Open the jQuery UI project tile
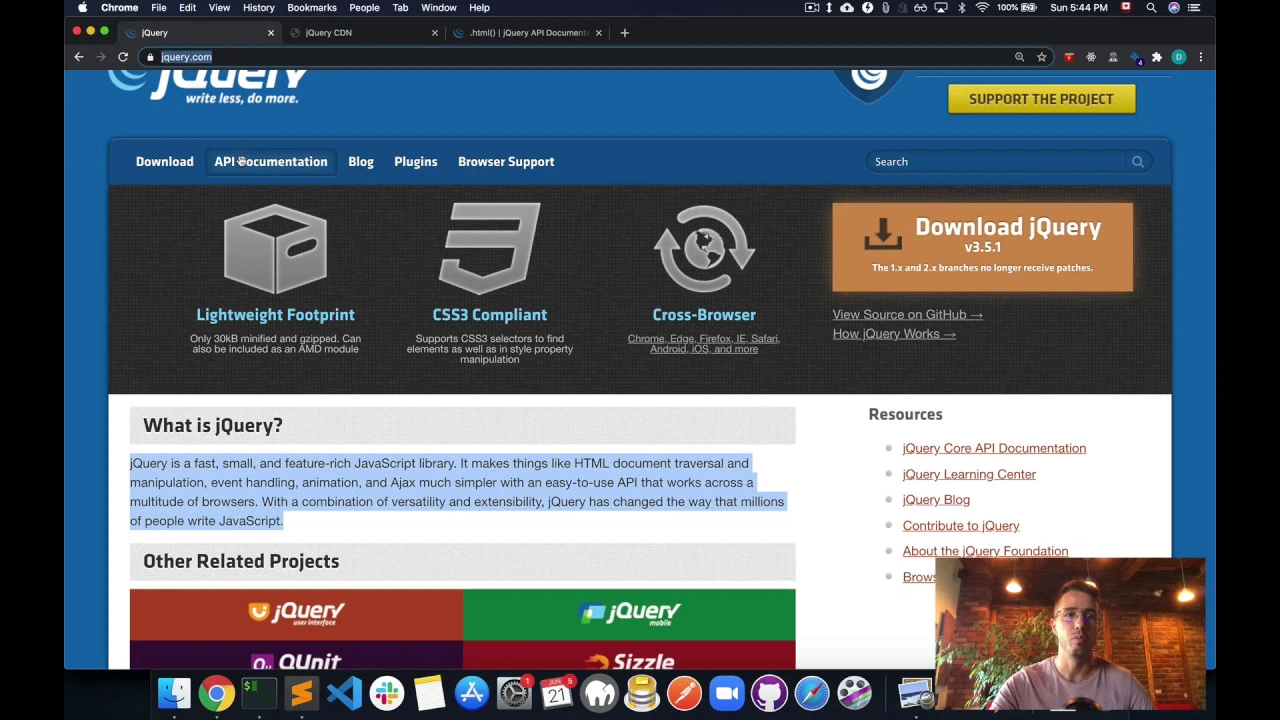Screen dimensions: 1280x720 [x=296, y=614]
